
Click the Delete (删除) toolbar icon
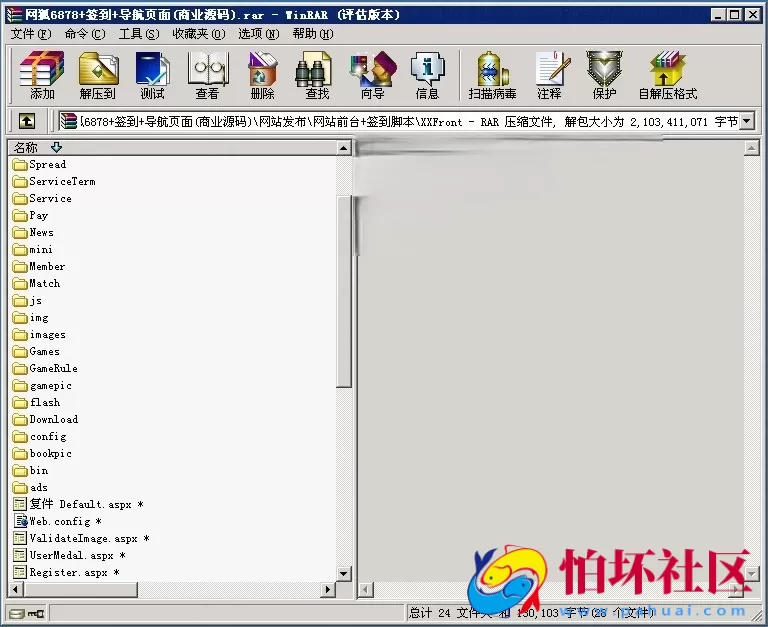coord(263,74)
